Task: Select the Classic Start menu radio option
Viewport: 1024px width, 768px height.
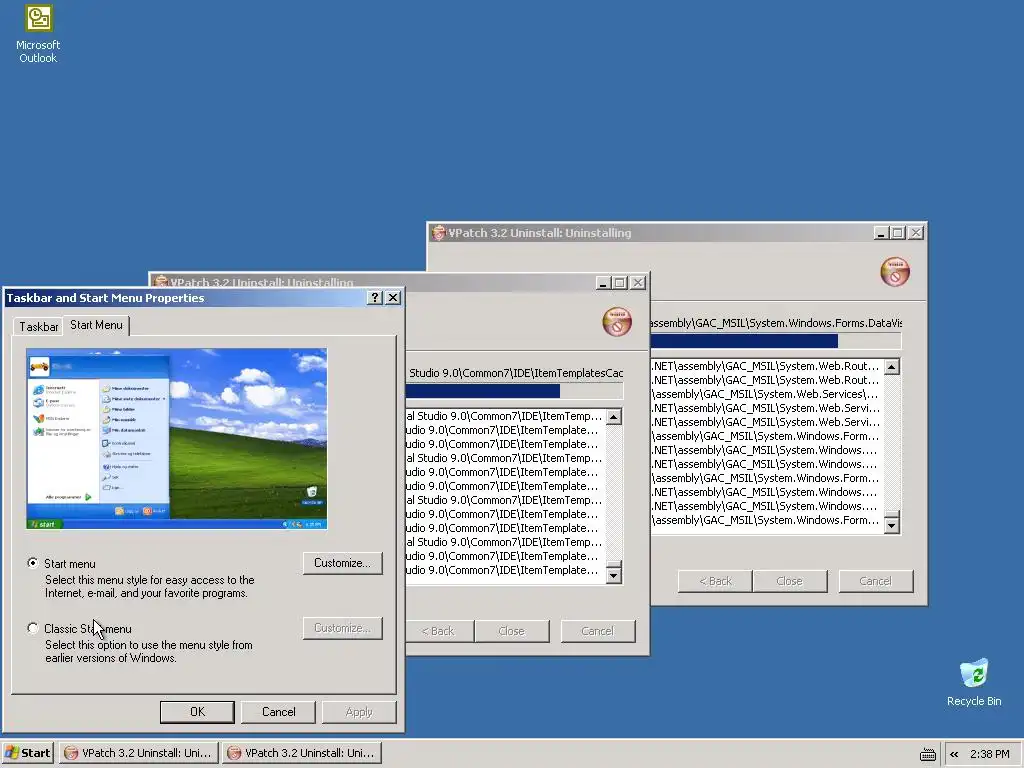Action: point(33,628)
